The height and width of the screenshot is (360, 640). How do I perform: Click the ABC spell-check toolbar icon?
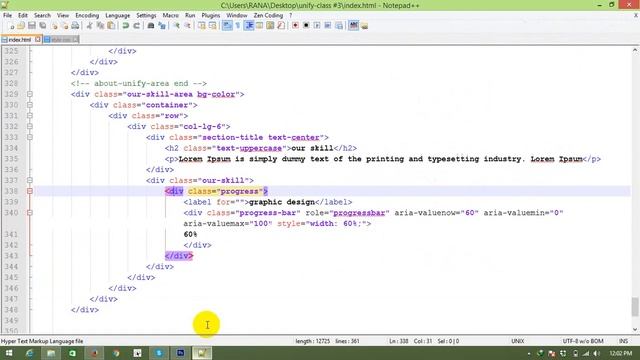(353, 26)
